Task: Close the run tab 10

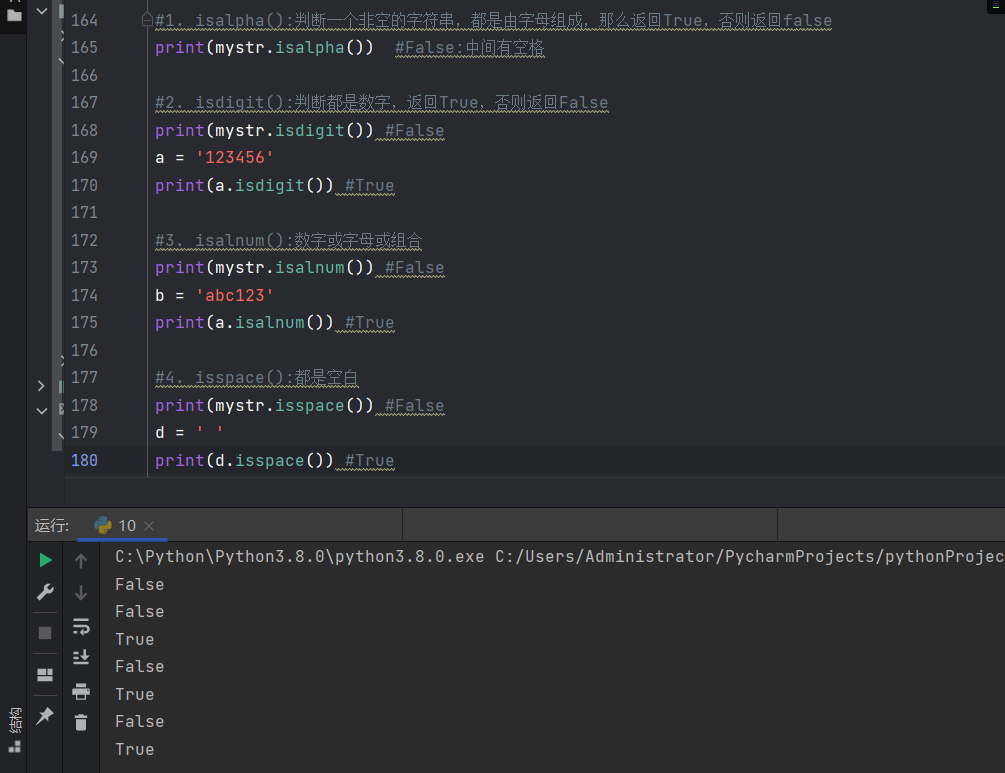Action: (149, 526)
